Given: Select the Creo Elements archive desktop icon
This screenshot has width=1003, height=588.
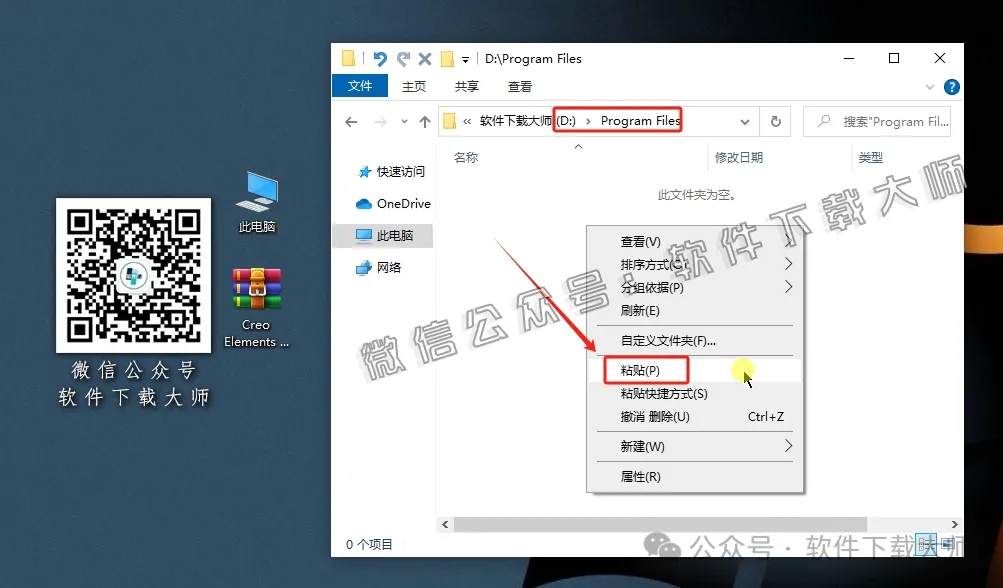Looking at the screenshot, I should click(257, 308).
